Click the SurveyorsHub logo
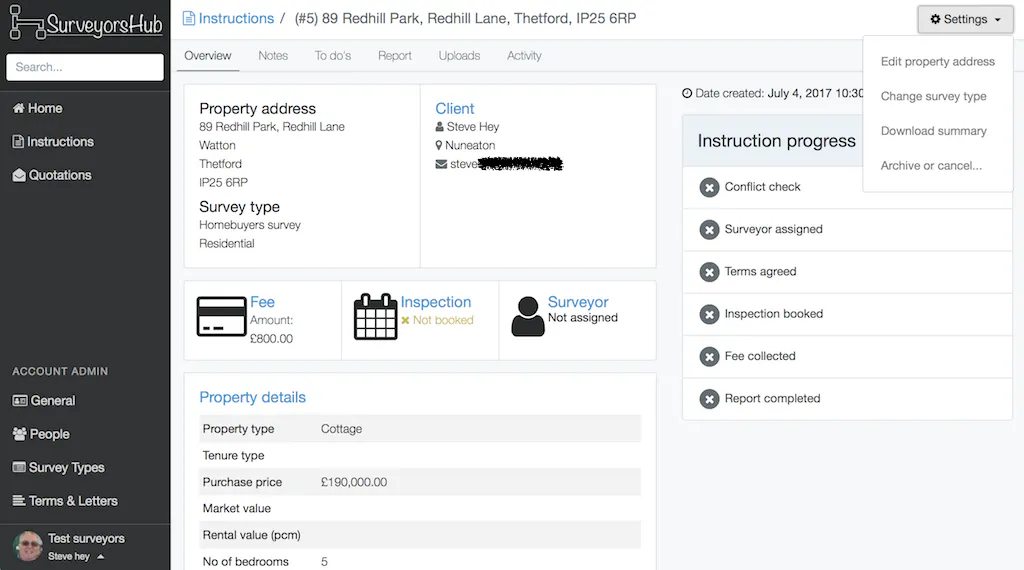 pos(86,23)
